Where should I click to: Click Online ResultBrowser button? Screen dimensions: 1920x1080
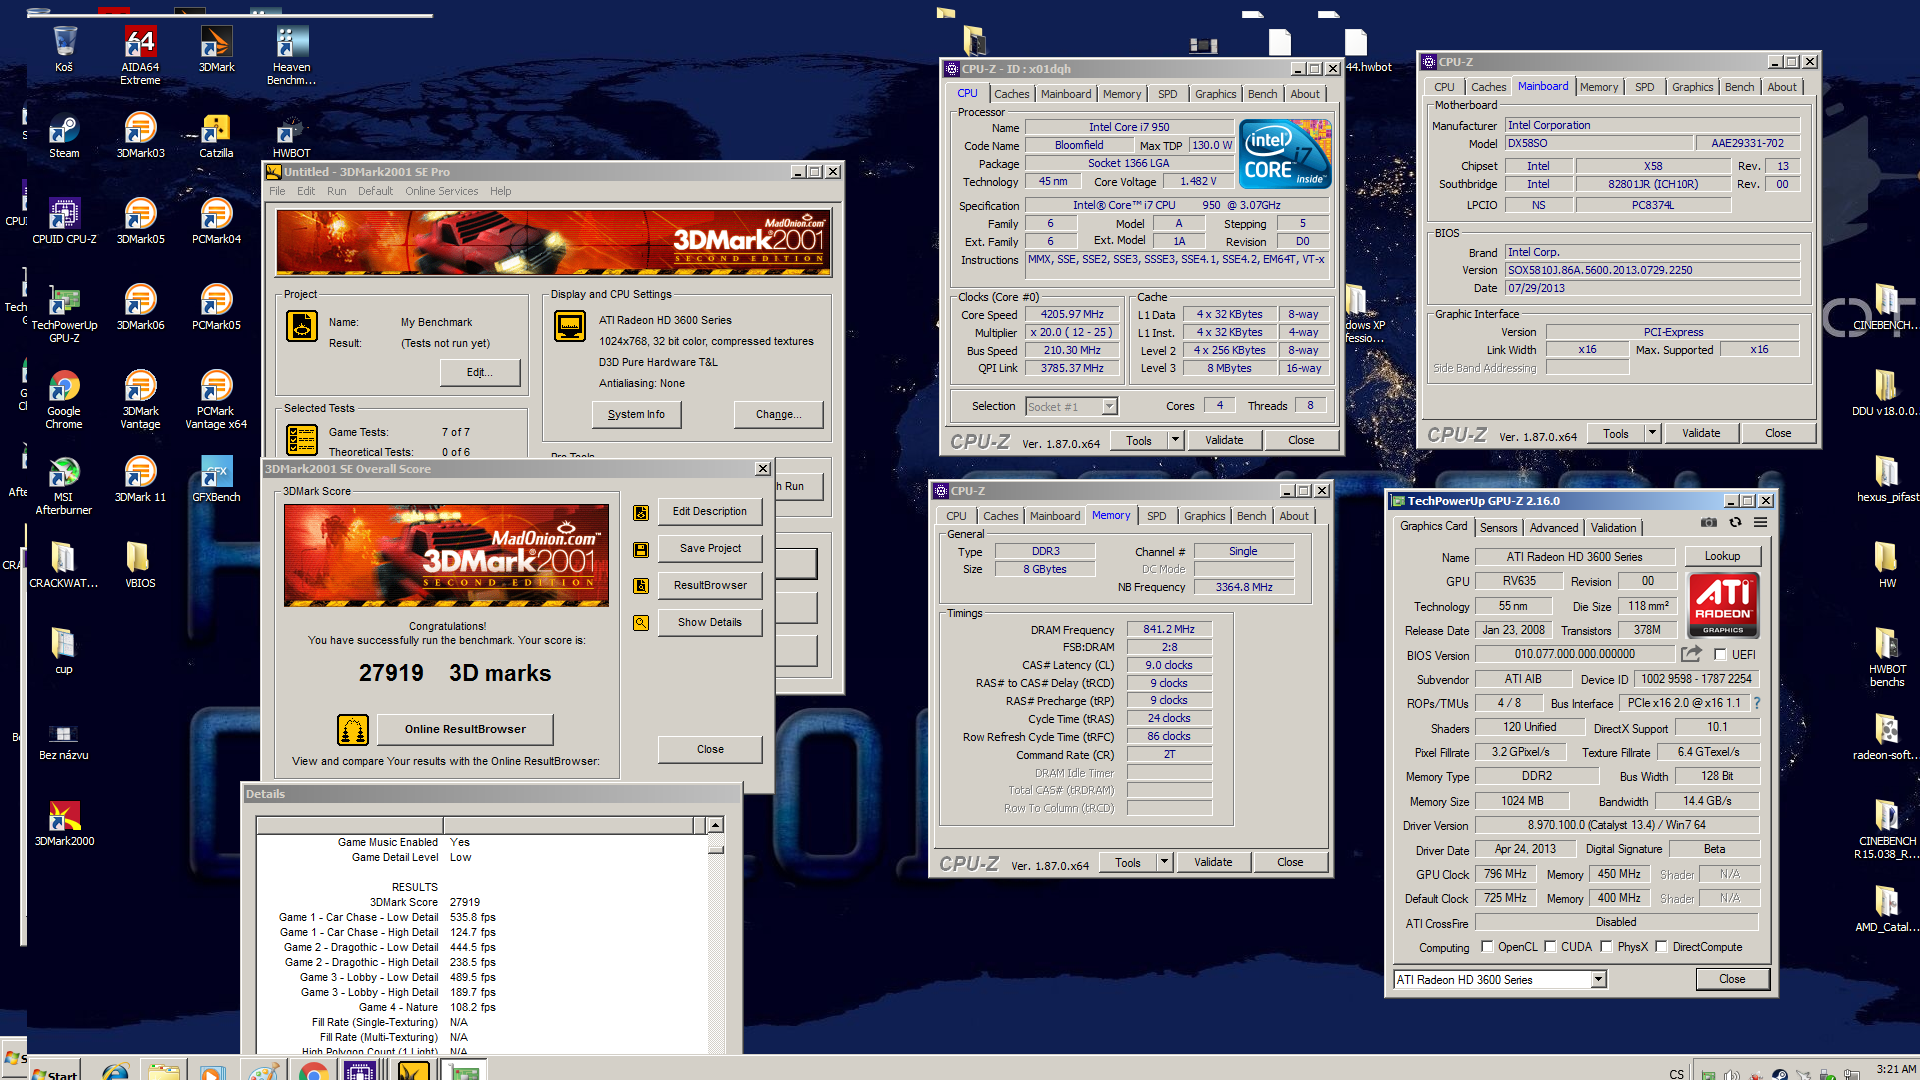[x=465, y=729]
